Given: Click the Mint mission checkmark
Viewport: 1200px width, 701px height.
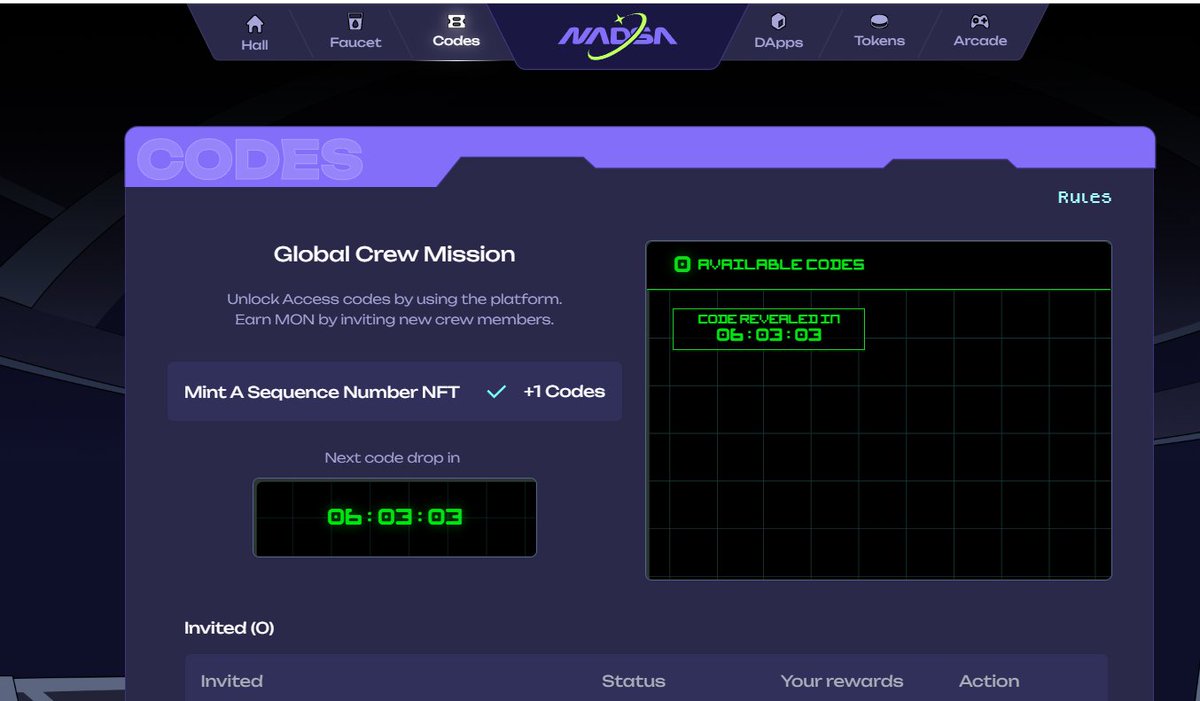Looking at the screenshot, I should (496, 392).
